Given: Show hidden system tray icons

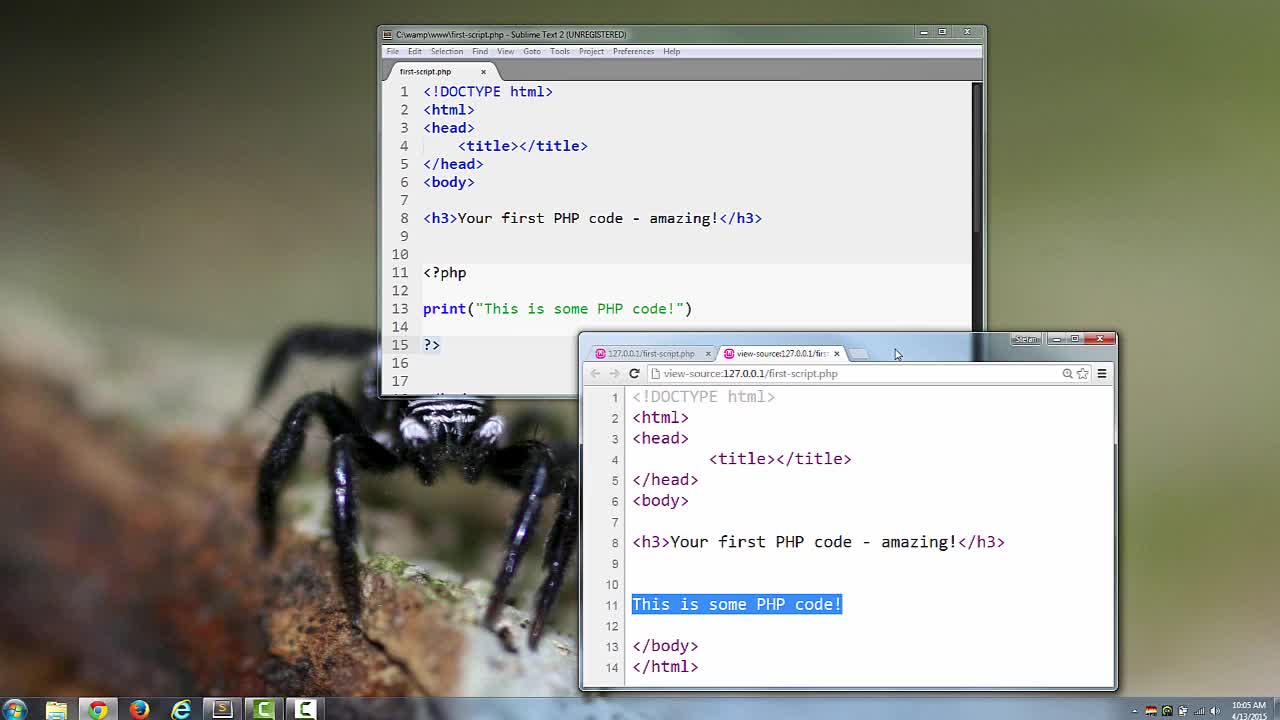Looking at the screenshot, I should pos(1135,711).
